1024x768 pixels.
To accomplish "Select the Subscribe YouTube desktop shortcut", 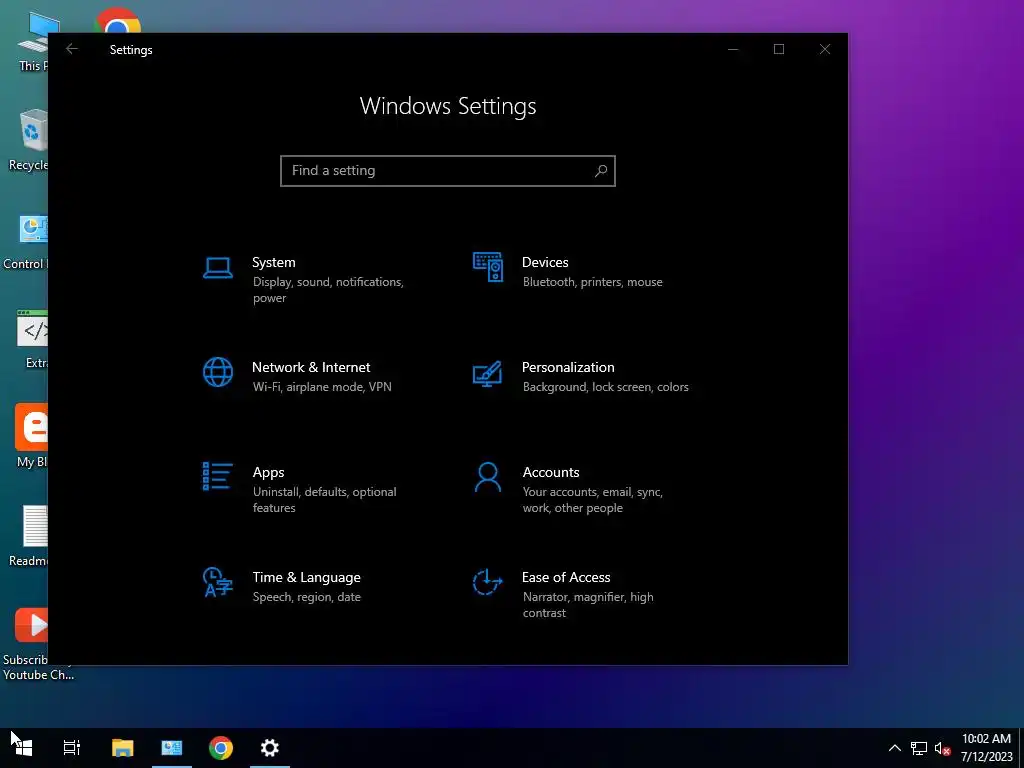I will [36, 645].
